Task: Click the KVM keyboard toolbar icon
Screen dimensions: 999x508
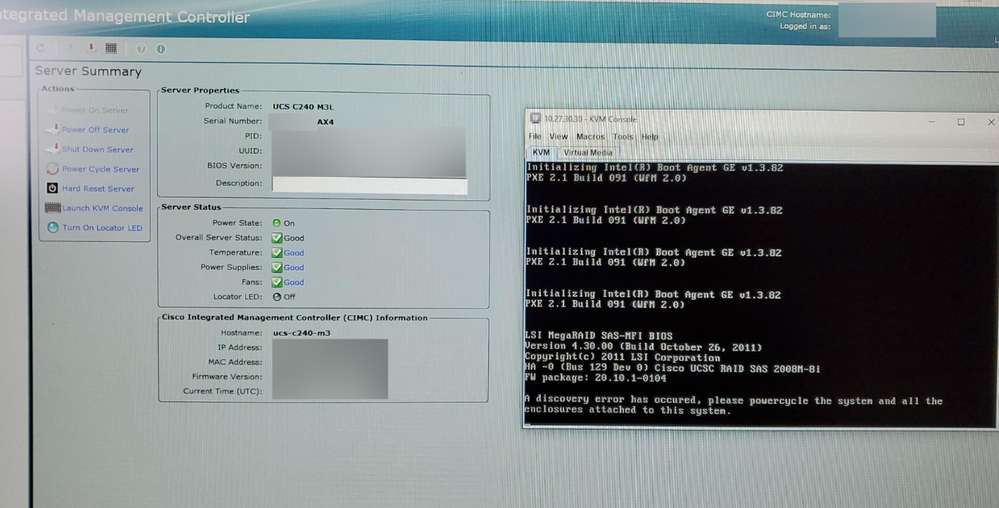Action: (111, 48)
